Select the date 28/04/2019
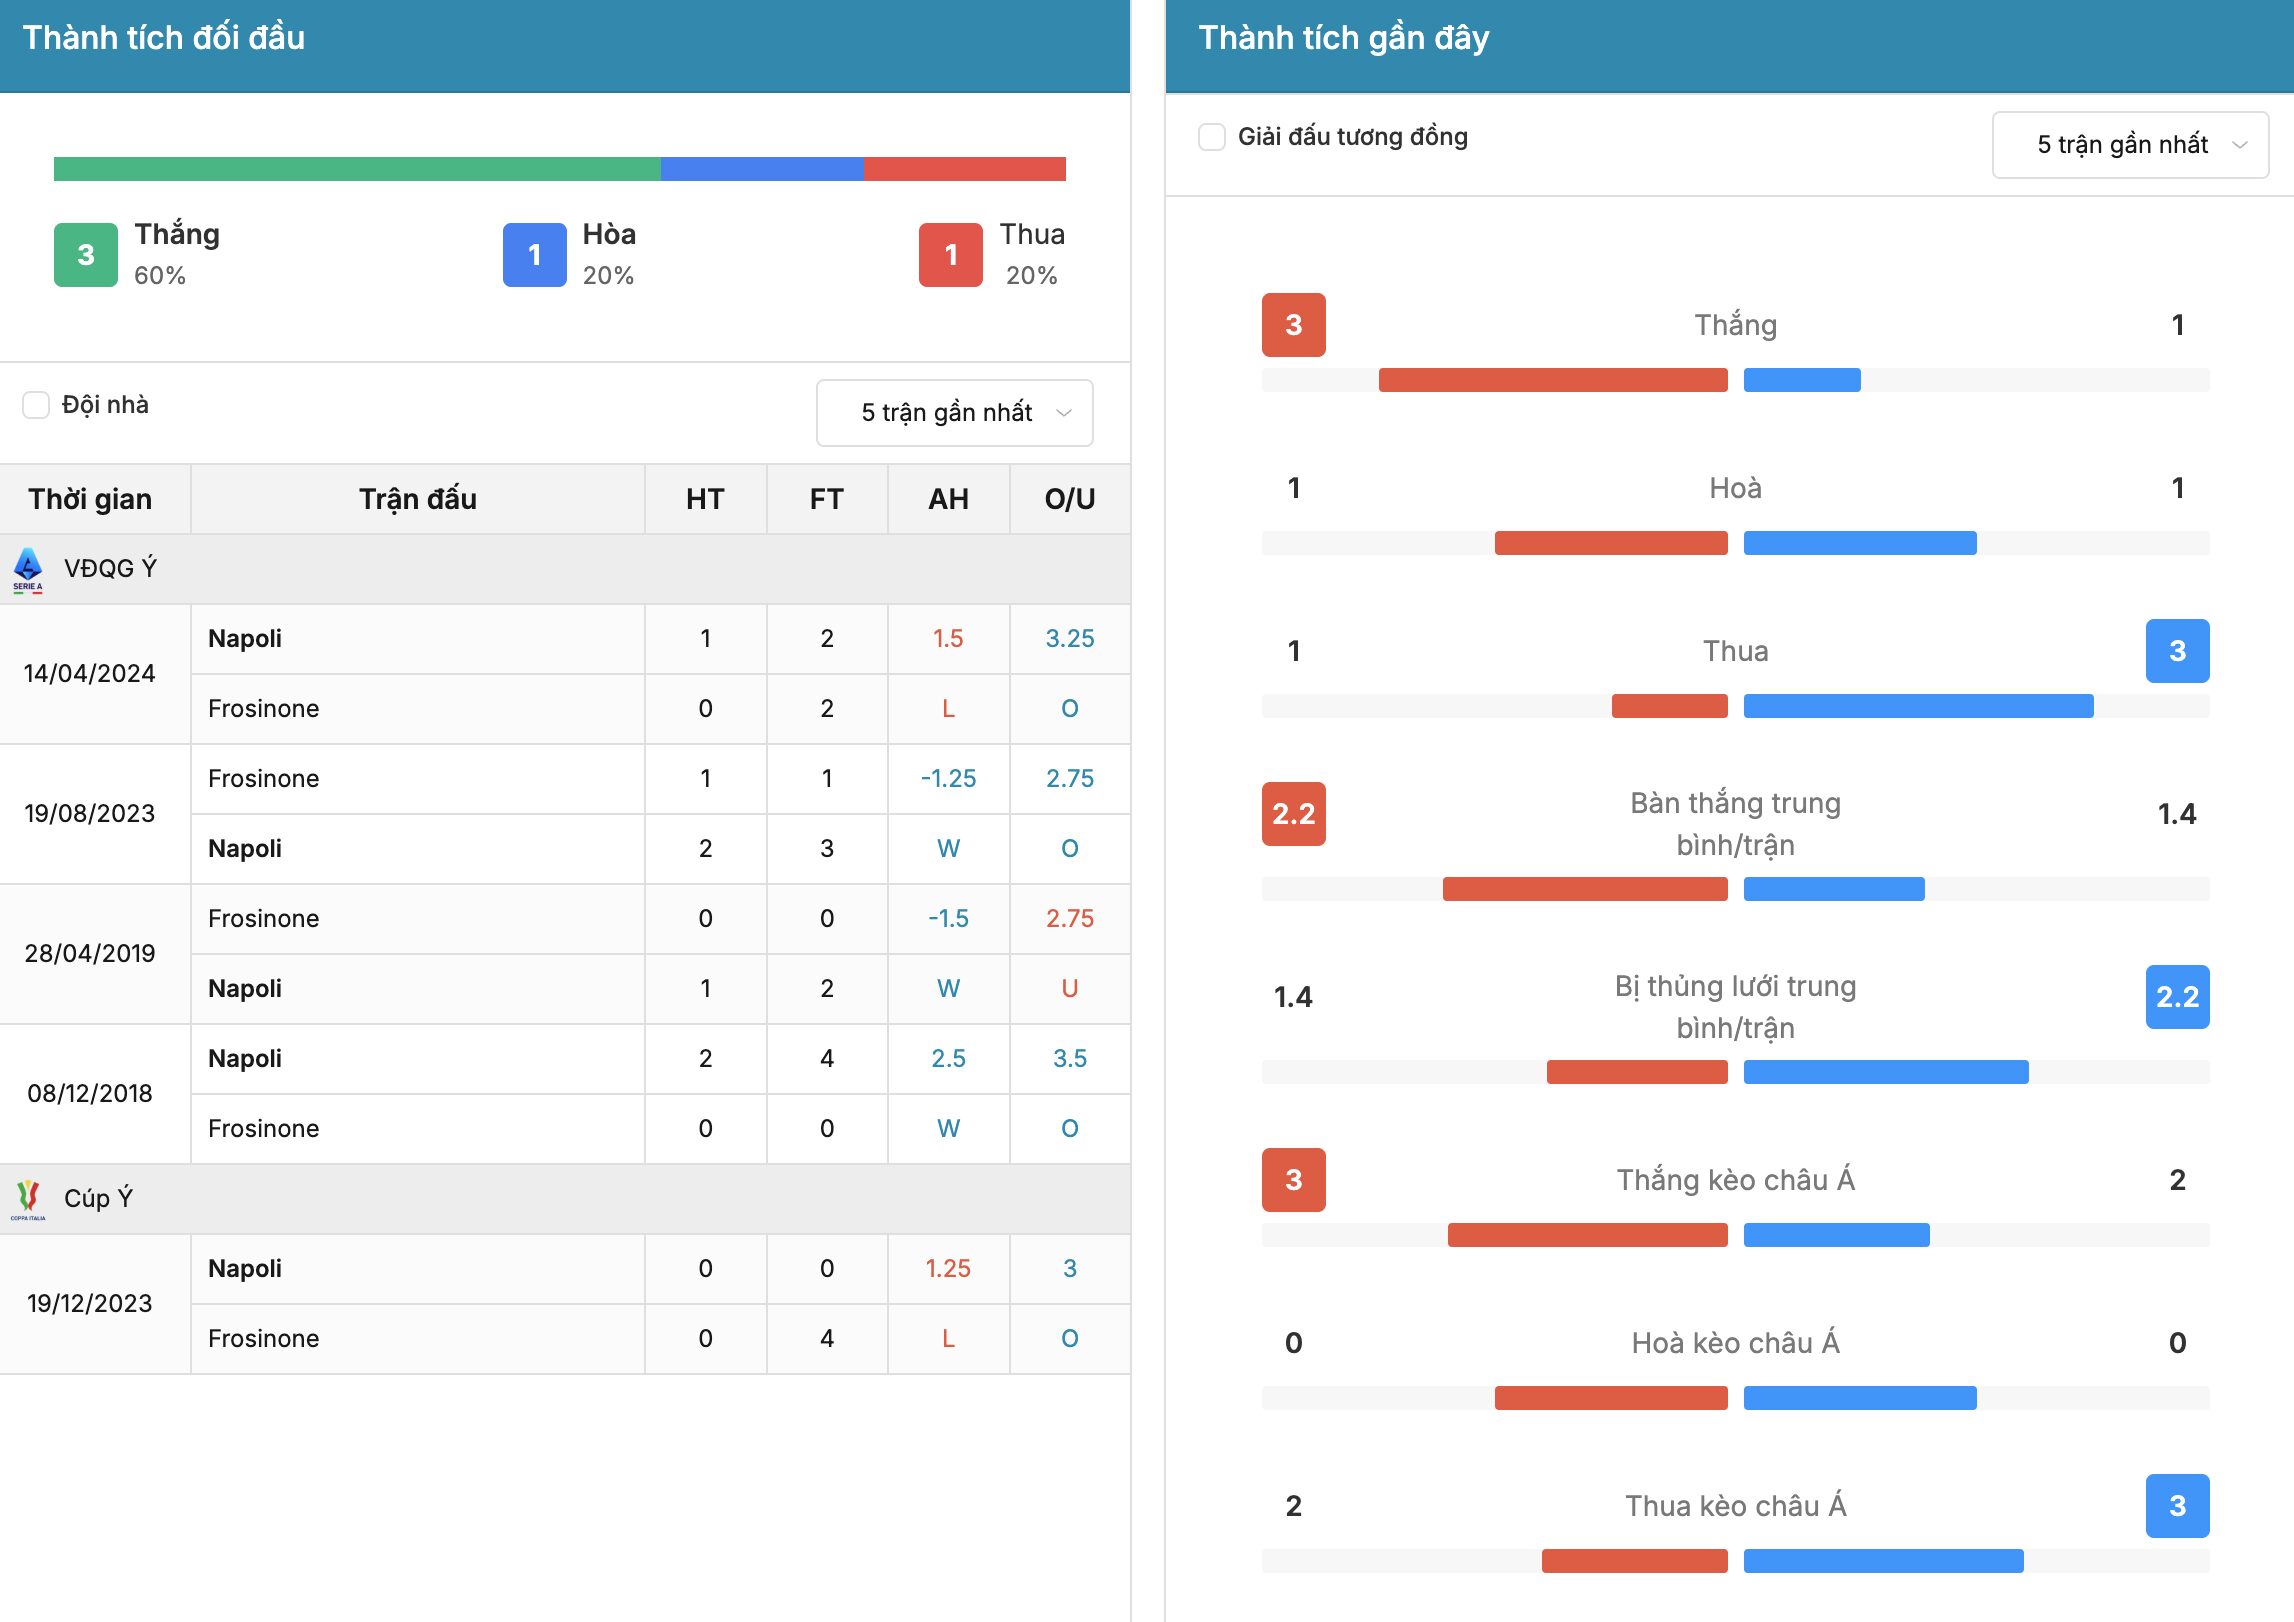The width and height of the screenshot is (2294, 1622). click(90, 954)
